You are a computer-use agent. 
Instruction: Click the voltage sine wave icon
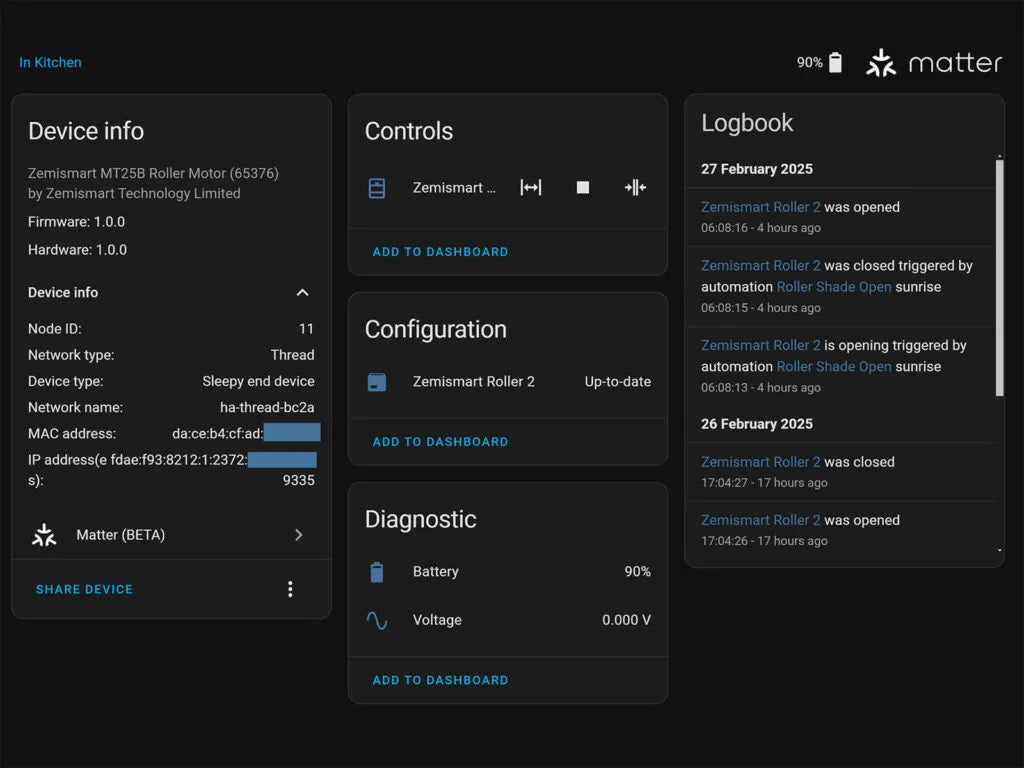[377, 620]
